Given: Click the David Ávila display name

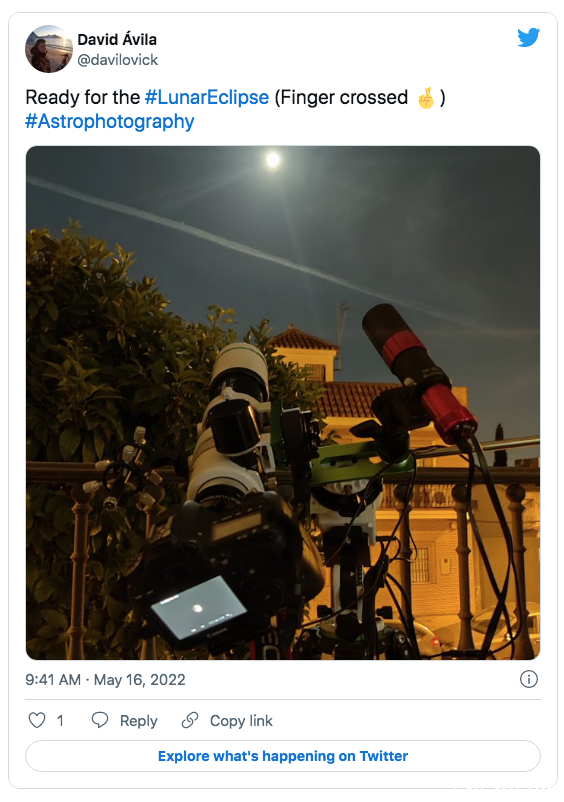Looking at the screenshot, I should [x=117, y=39].
